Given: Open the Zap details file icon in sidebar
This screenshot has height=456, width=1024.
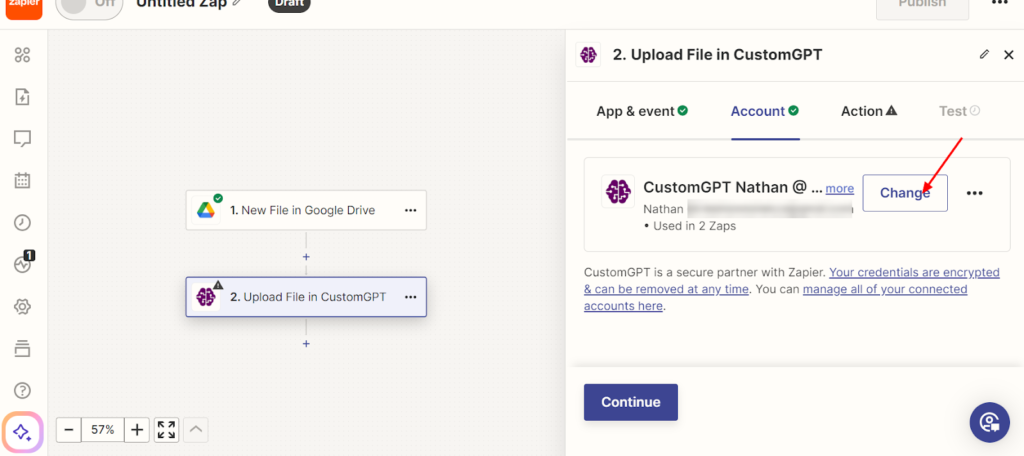Looking at the screenshot, I should (x=22, y=97).
